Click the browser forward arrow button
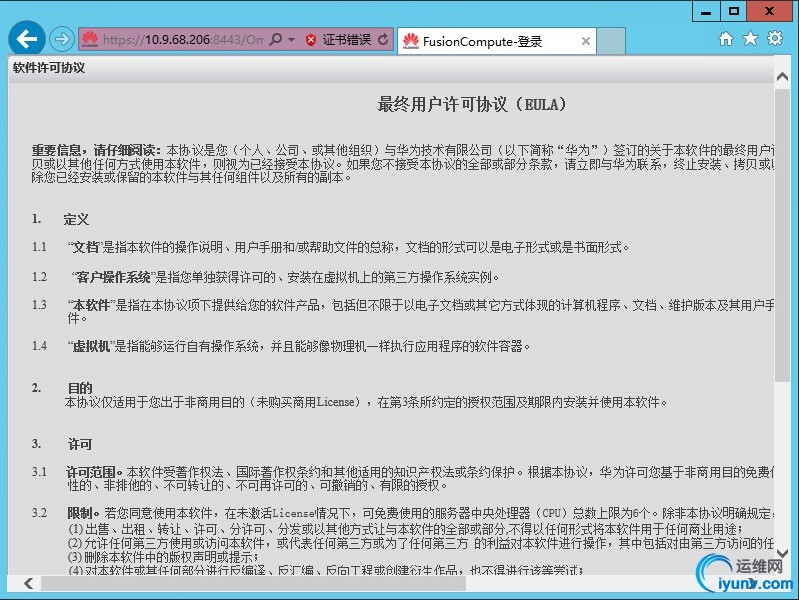Image resolution: width=799 pixels, height=600 pixels. (62, 39)
